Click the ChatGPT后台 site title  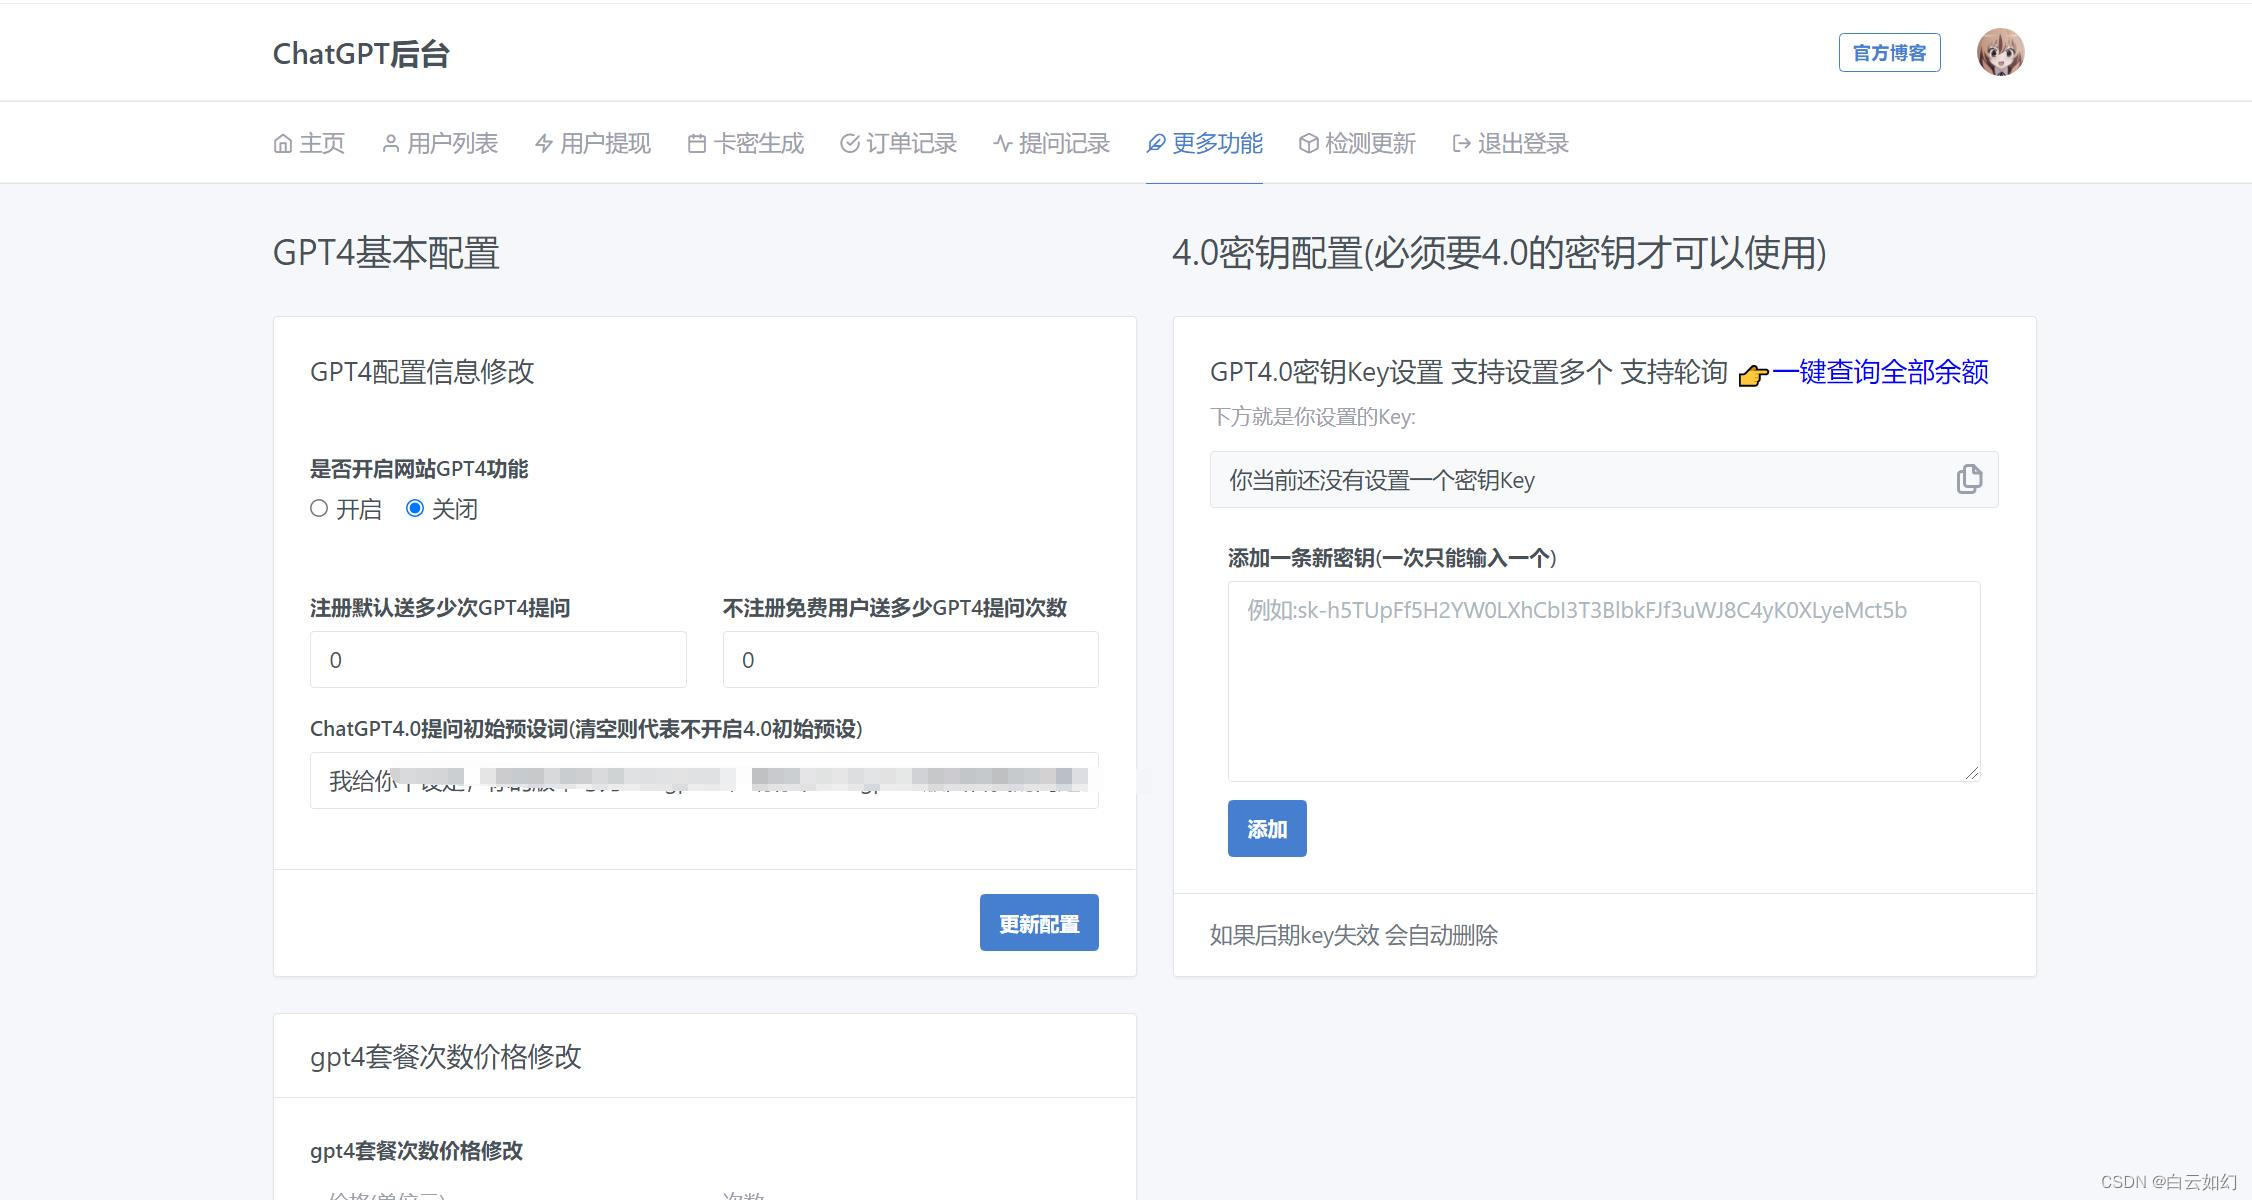click(361, 53)
